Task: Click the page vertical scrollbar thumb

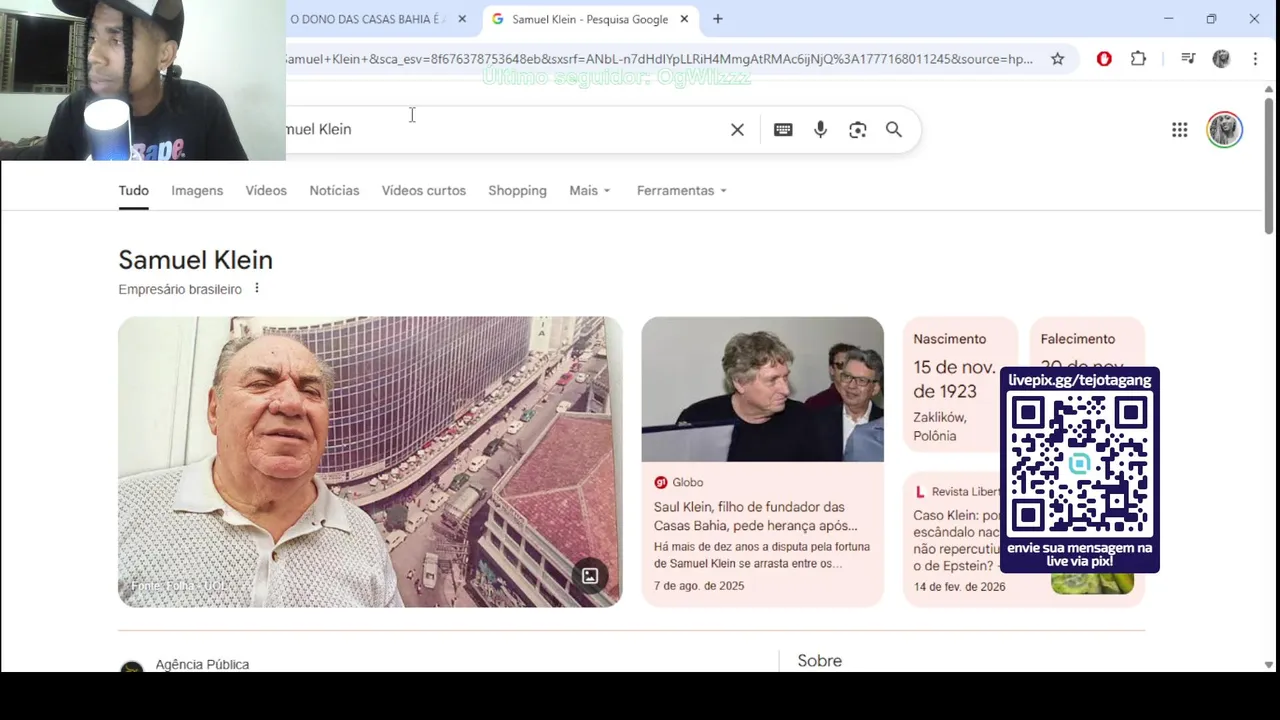Action: click(1269, 165)
